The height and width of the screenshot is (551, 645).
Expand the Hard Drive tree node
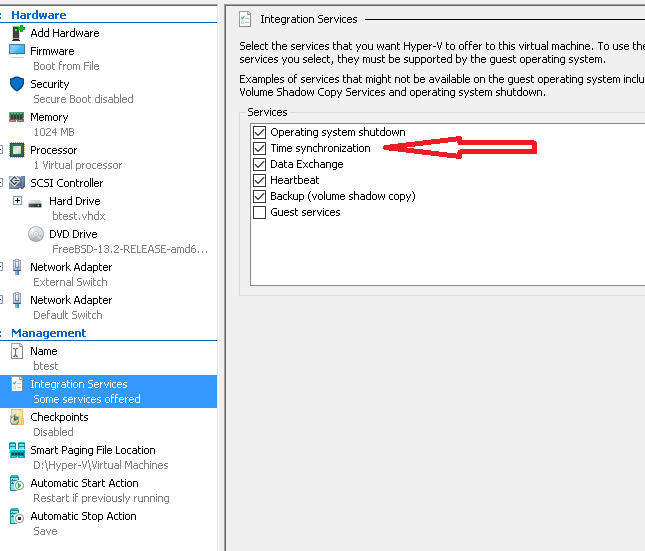pyautogui.click(x=17, y=201)
